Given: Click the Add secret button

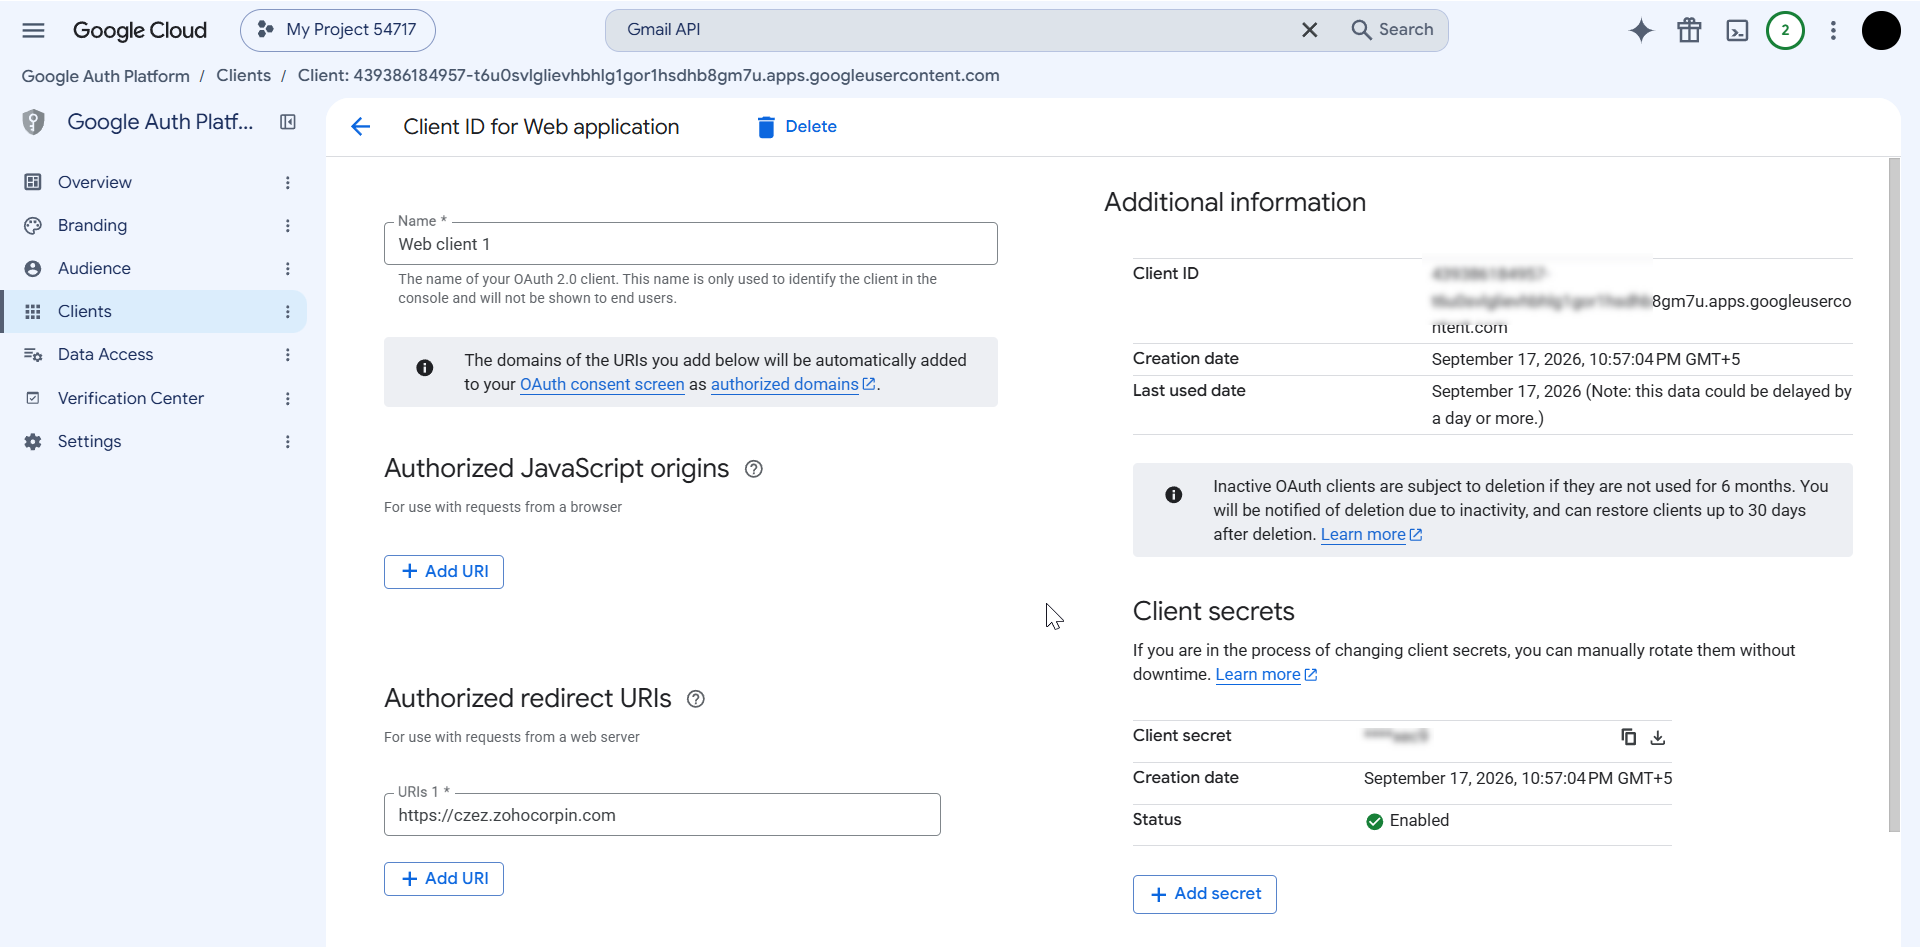Looking at the screenshot, I should tap(1205, 894).
